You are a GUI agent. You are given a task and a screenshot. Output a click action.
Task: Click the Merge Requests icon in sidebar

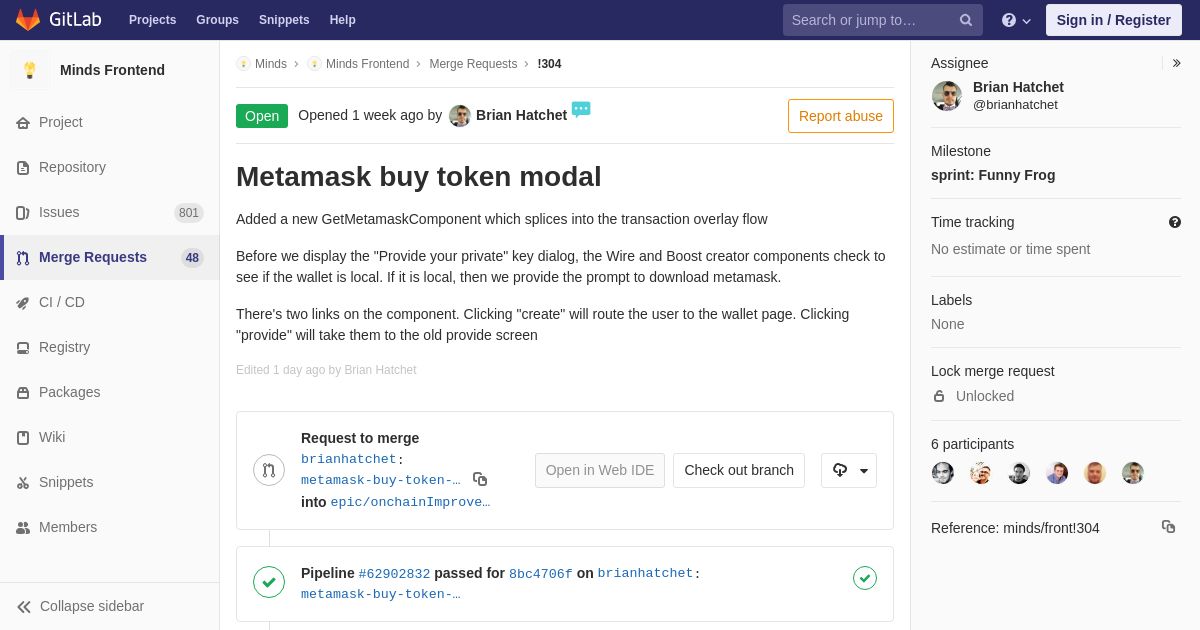pyautogui.click(x=23, y=258)
